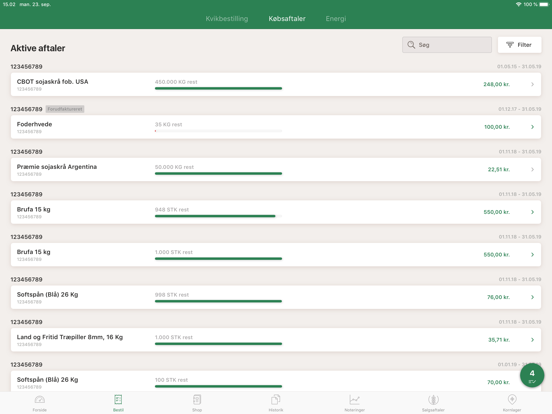Tap the Bestil icon in bottom bar

pos(118,400)
